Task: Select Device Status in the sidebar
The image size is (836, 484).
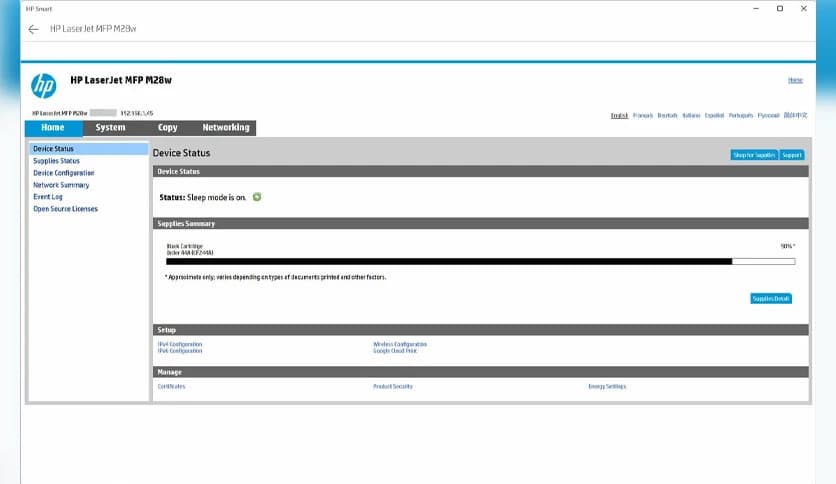Action: 89,149
